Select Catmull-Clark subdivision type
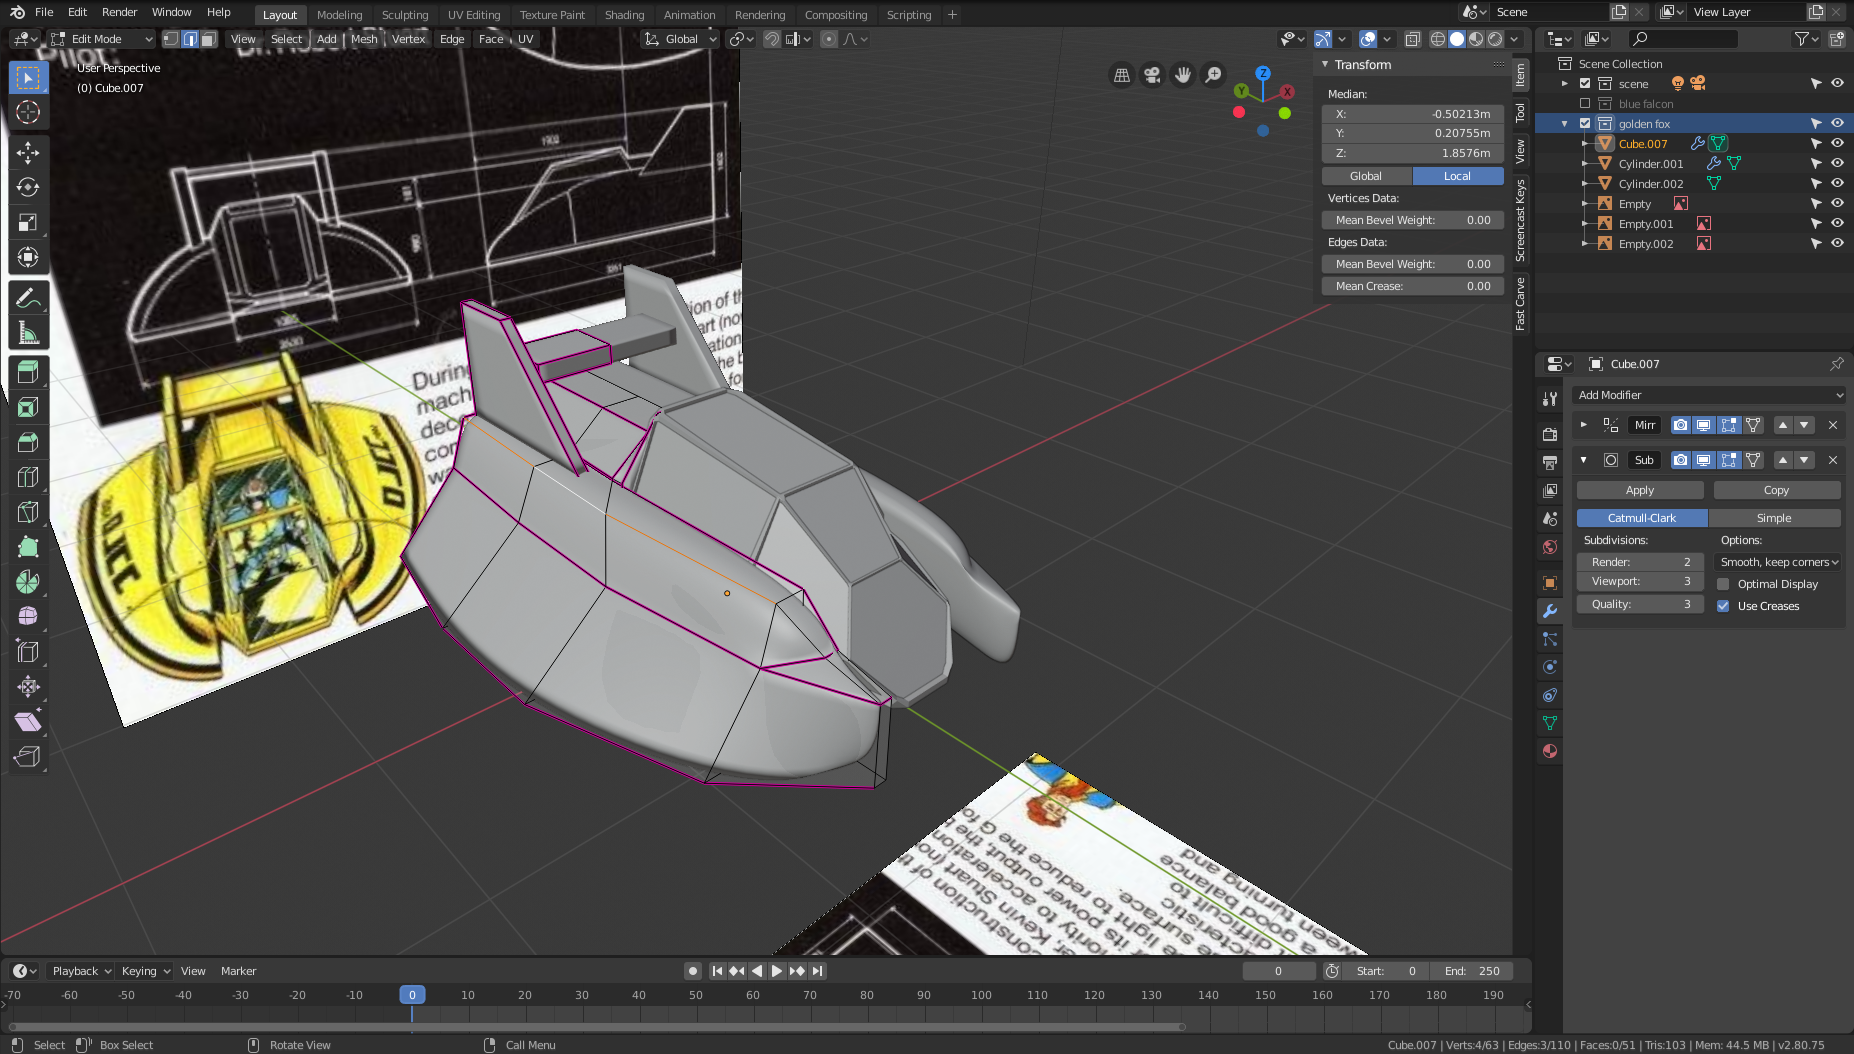Viewport: 1854px width, 1054px height. coord(1642,518)
